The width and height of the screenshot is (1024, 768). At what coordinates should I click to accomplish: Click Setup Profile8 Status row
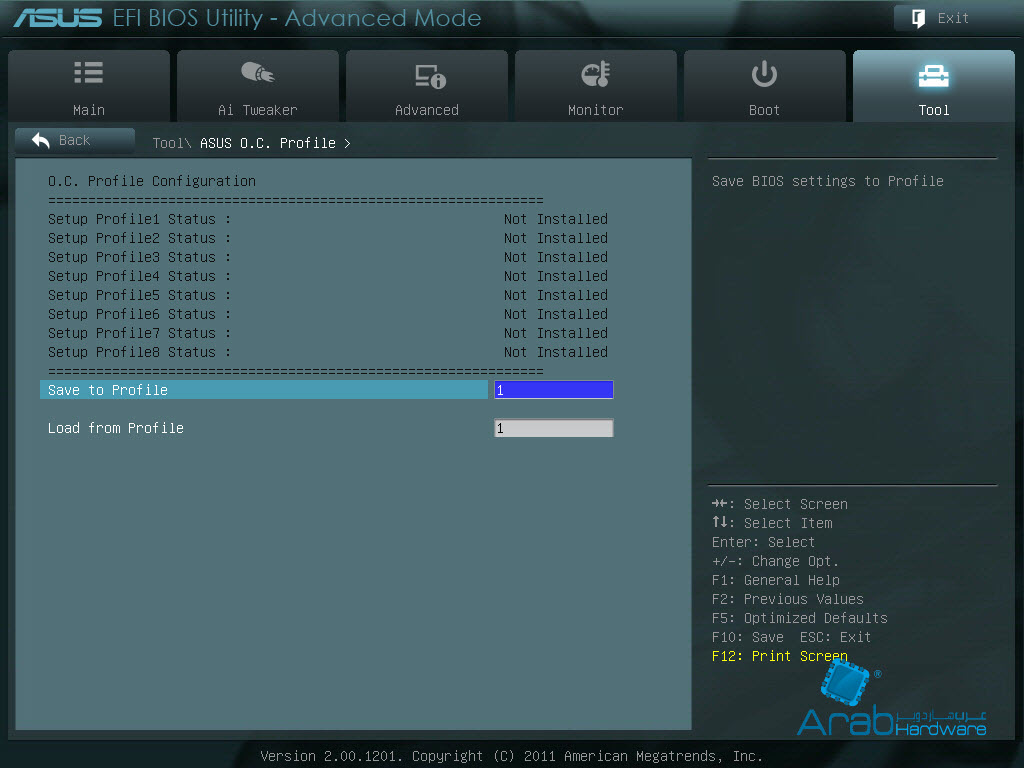328,352
